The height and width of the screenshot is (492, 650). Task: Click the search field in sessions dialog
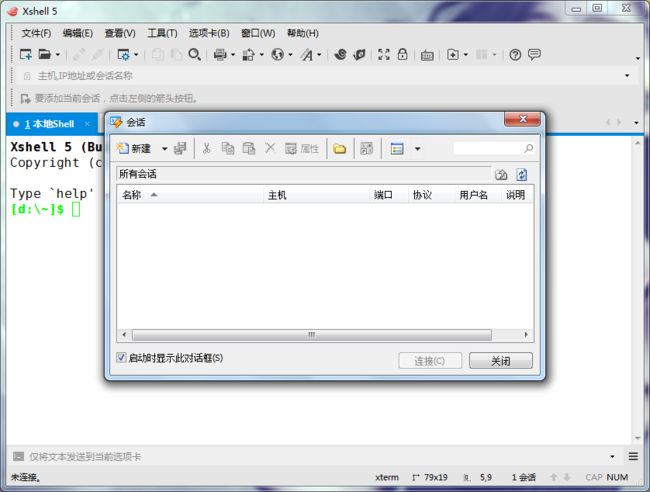(488, 148)
